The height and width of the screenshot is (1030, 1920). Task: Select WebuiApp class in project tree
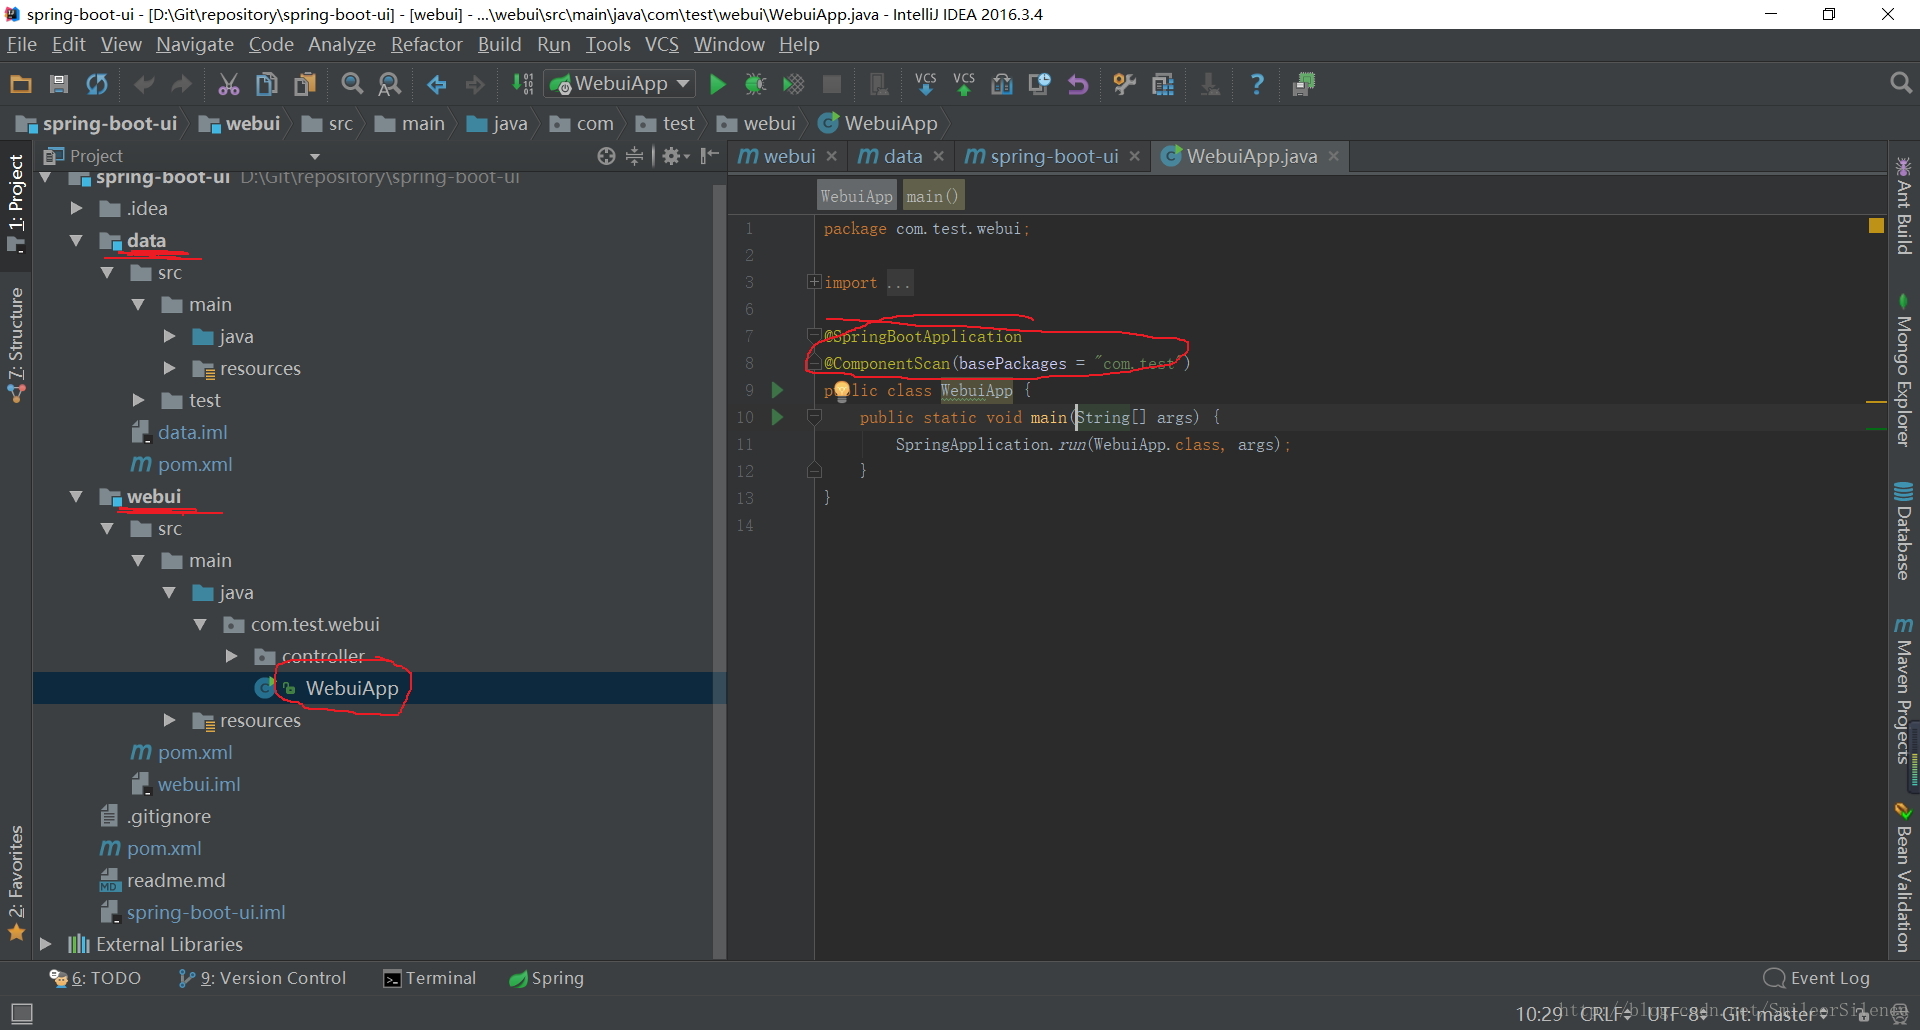point(352,688)
